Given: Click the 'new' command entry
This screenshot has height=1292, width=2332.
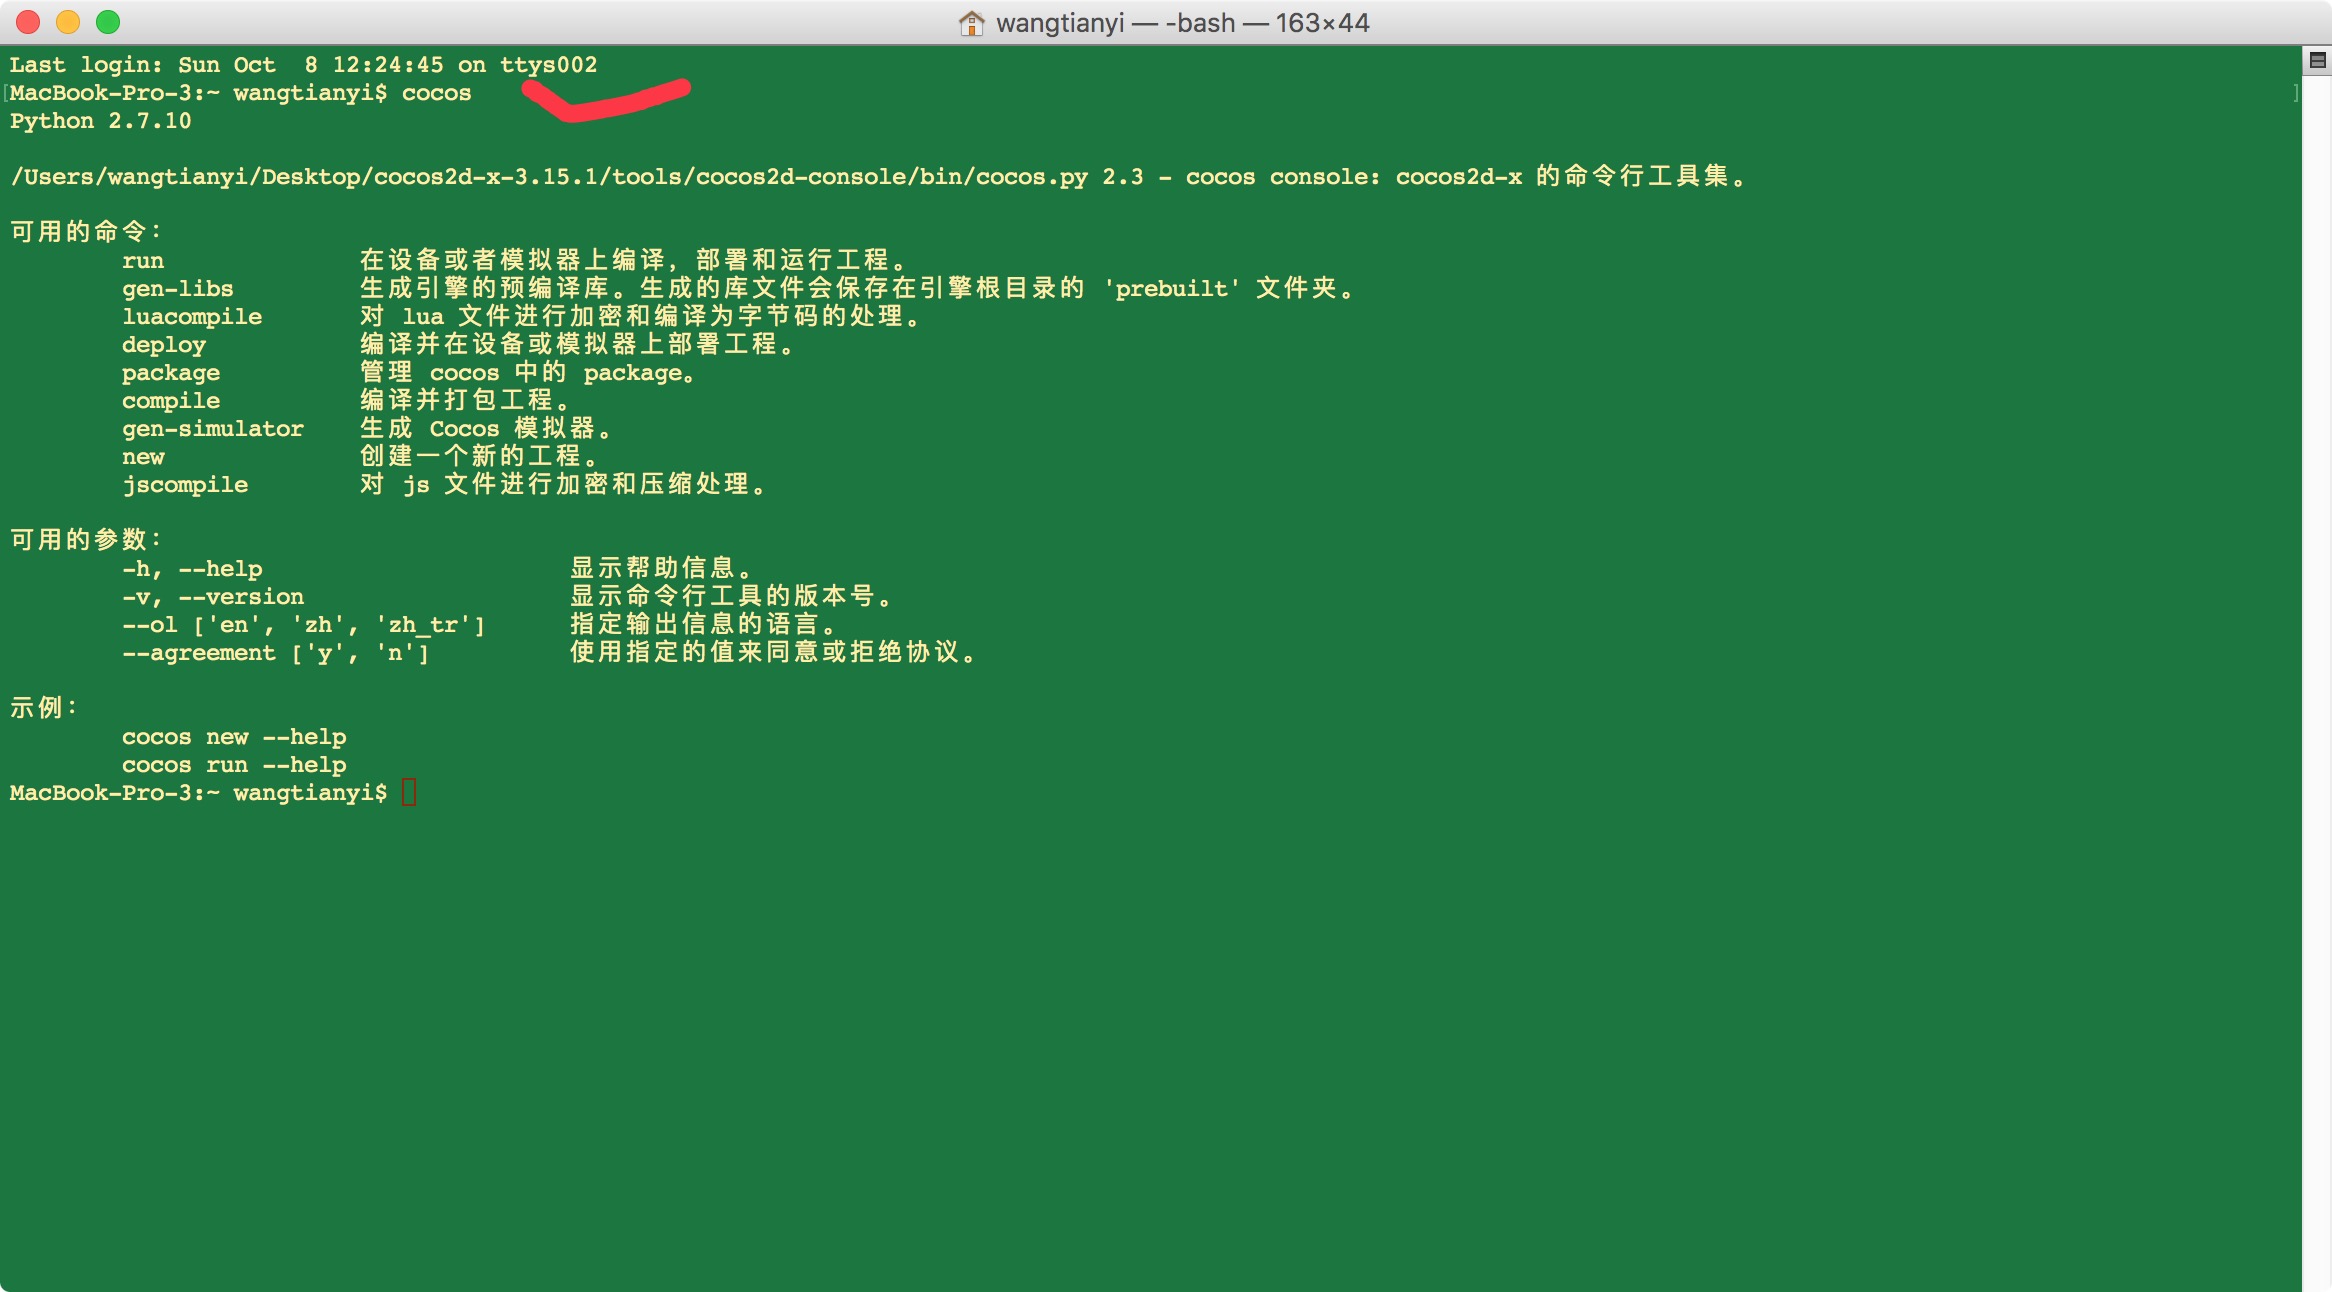Looking at the screenshot, I should [x=143, y=457].
